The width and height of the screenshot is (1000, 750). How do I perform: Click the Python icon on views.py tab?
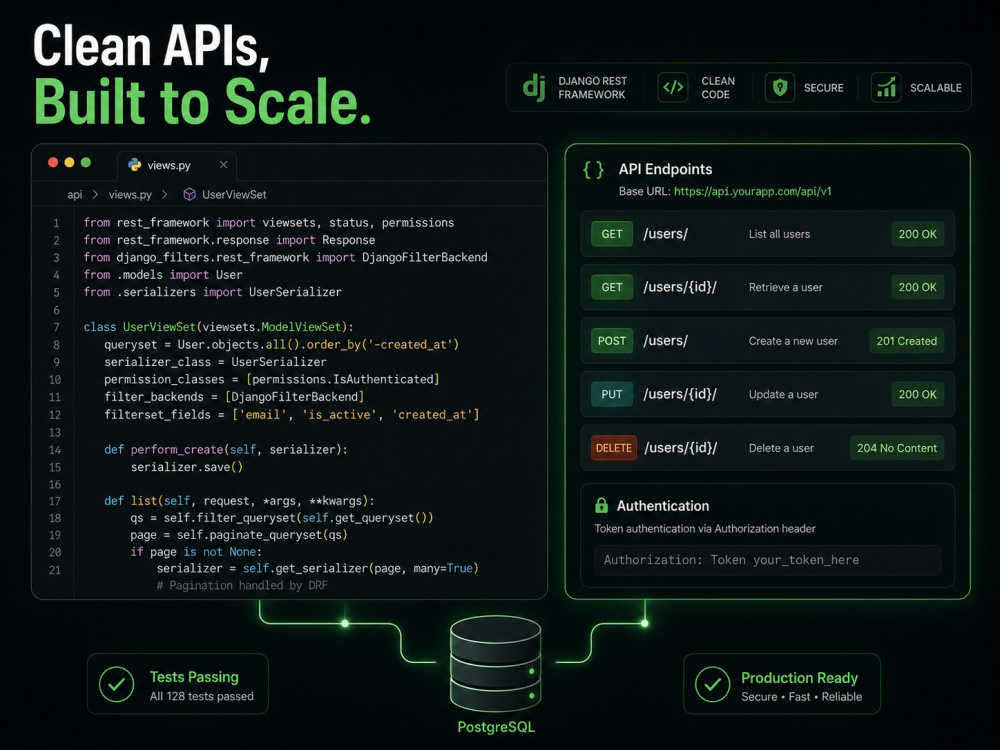tap(135, 165)
